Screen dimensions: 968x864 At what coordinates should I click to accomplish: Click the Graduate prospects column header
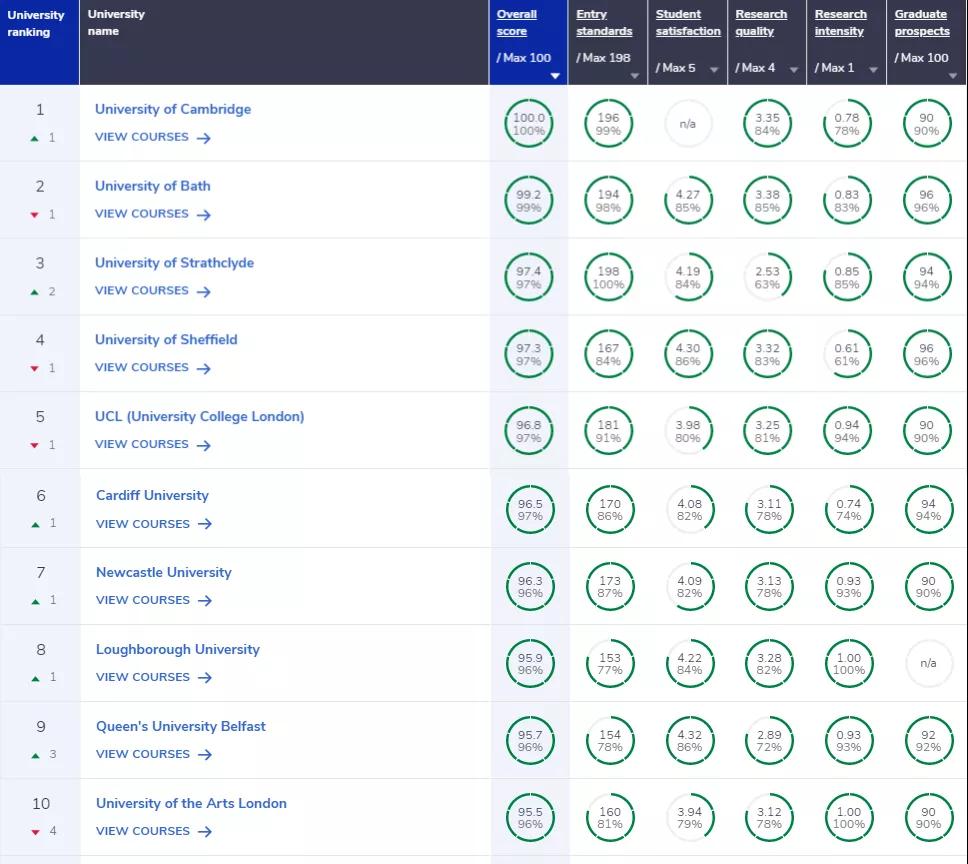coord(921,23)
